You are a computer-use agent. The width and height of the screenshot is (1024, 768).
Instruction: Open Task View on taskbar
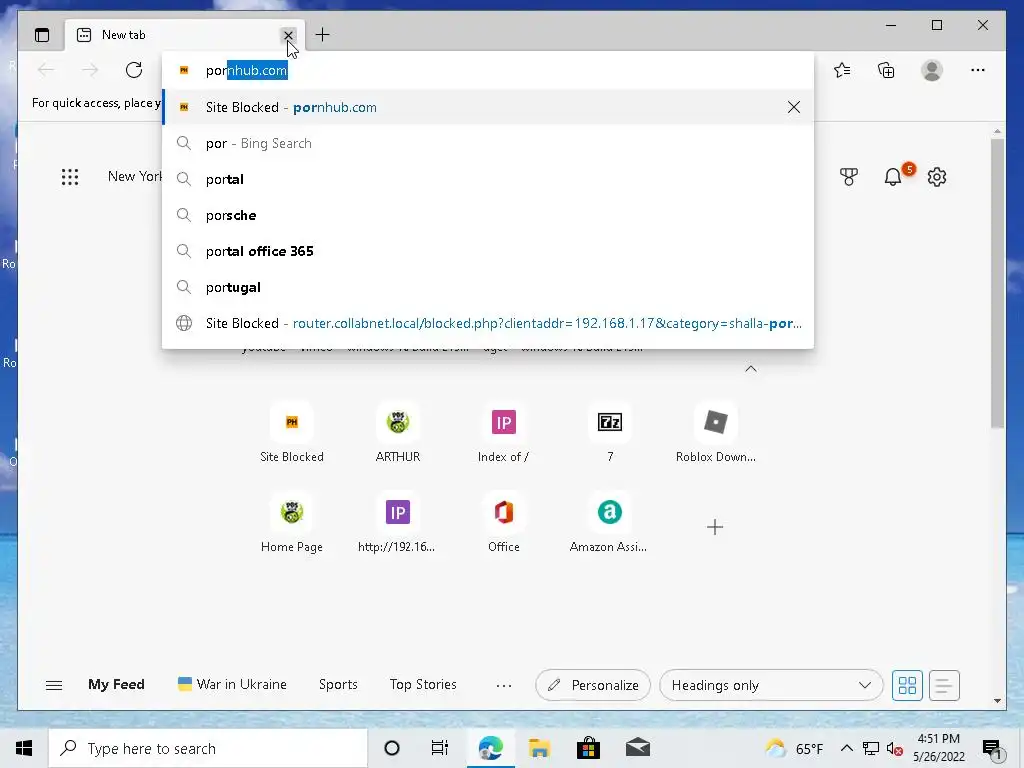(440, 748)
